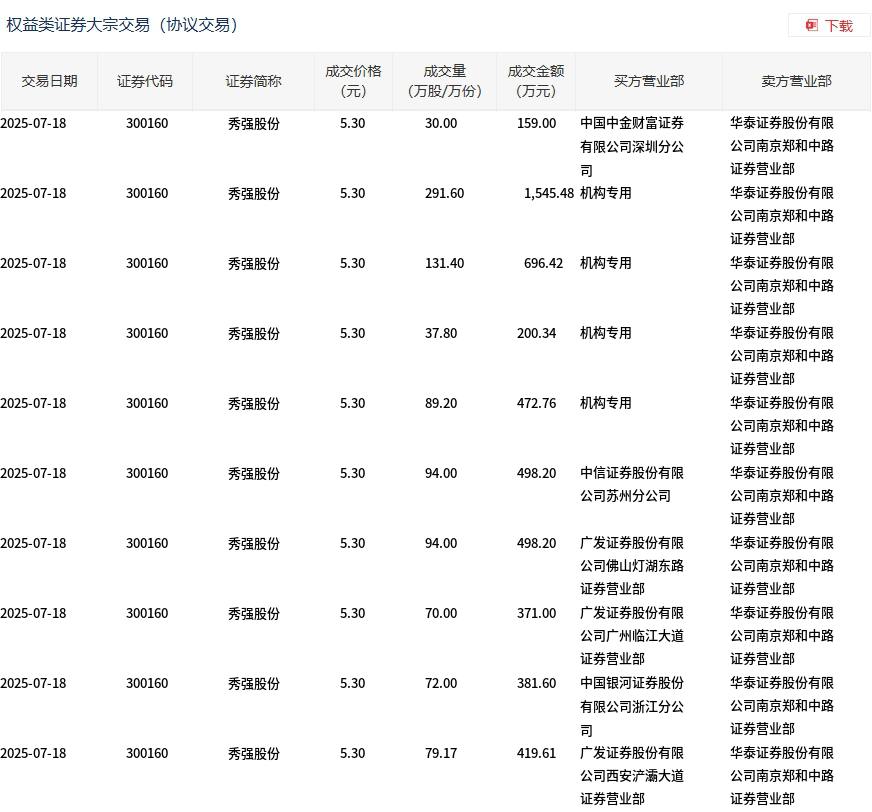
Task: Select the 证券代码 column header
Action: click(x=145, y=82)
